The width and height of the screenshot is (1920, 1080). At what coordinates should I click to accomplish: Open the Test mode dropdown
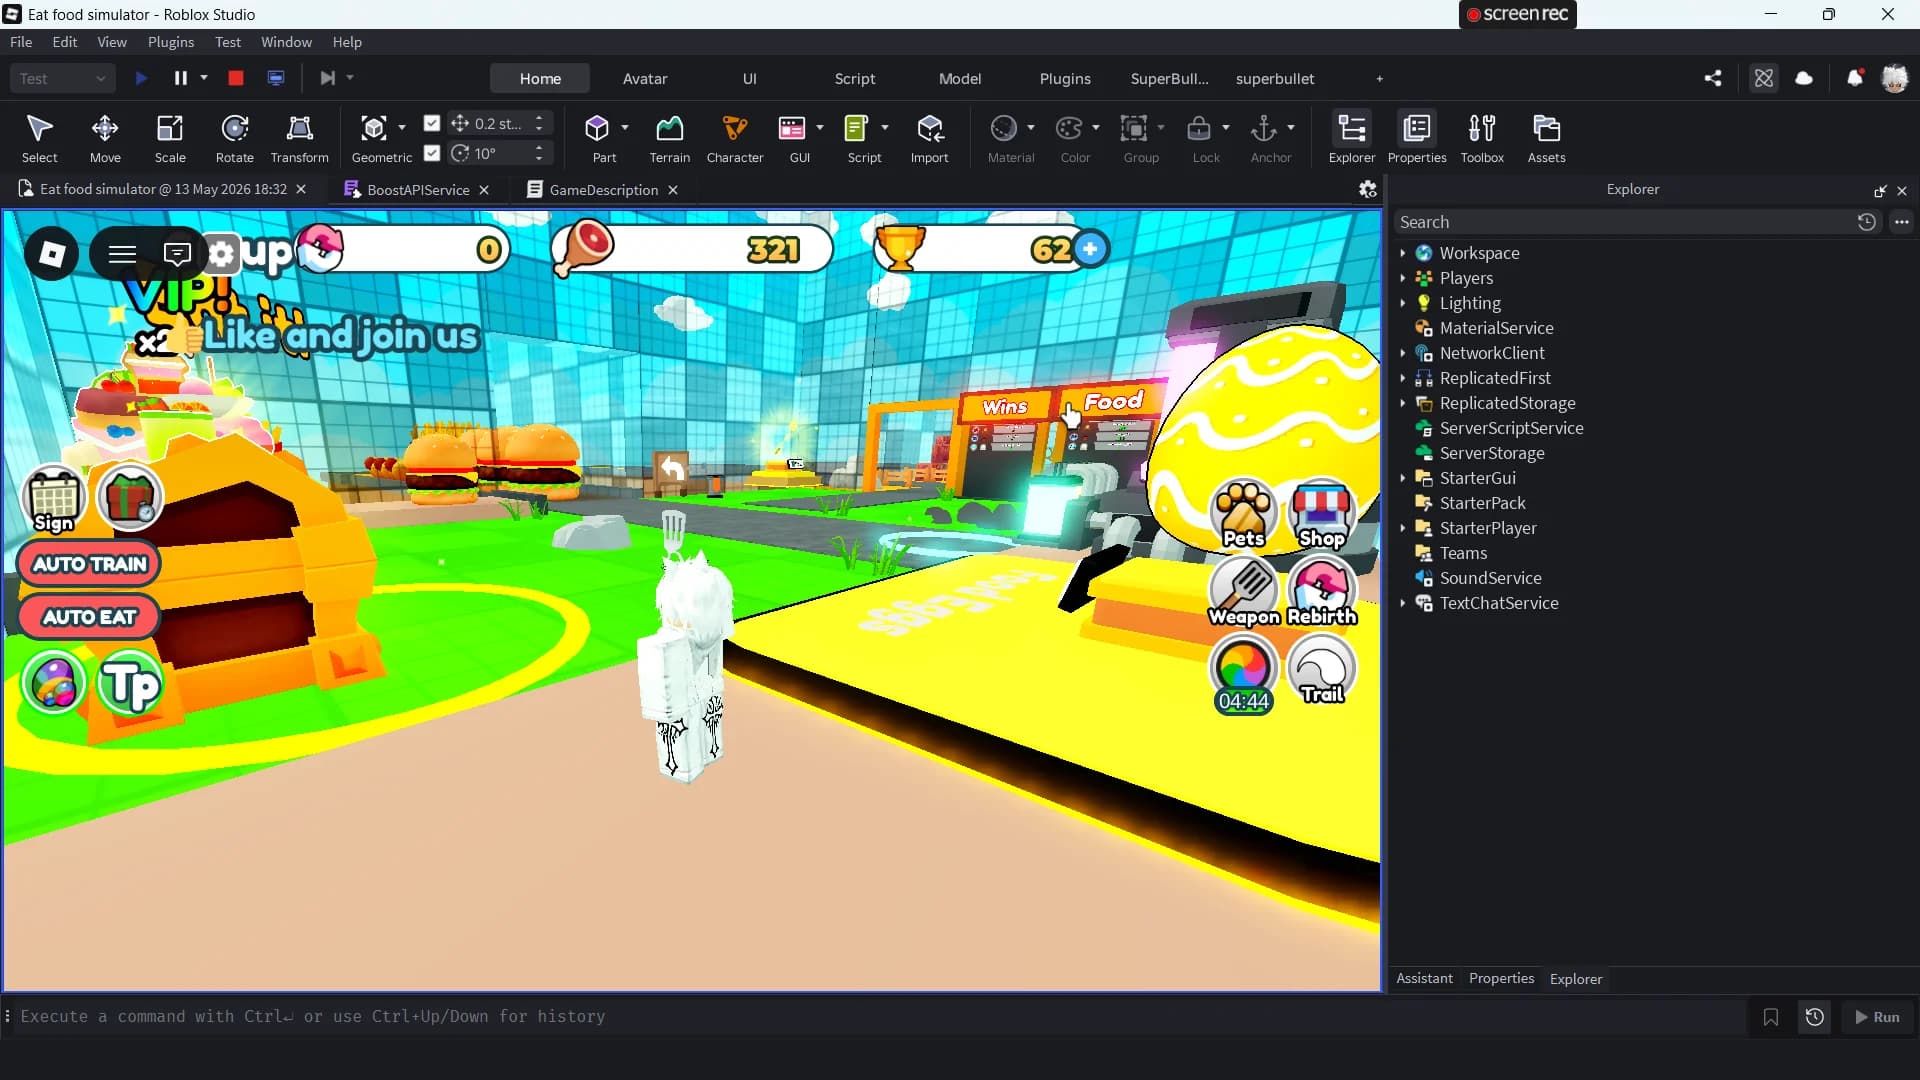[x=62, y=78]
